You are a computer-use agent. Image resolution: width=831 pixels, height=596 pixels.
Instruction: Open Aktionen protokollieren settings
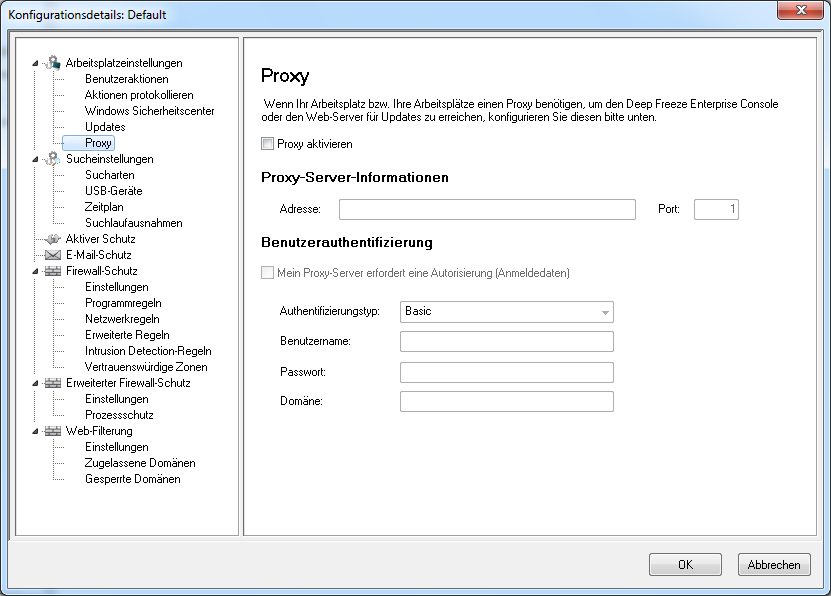[139, 95]
